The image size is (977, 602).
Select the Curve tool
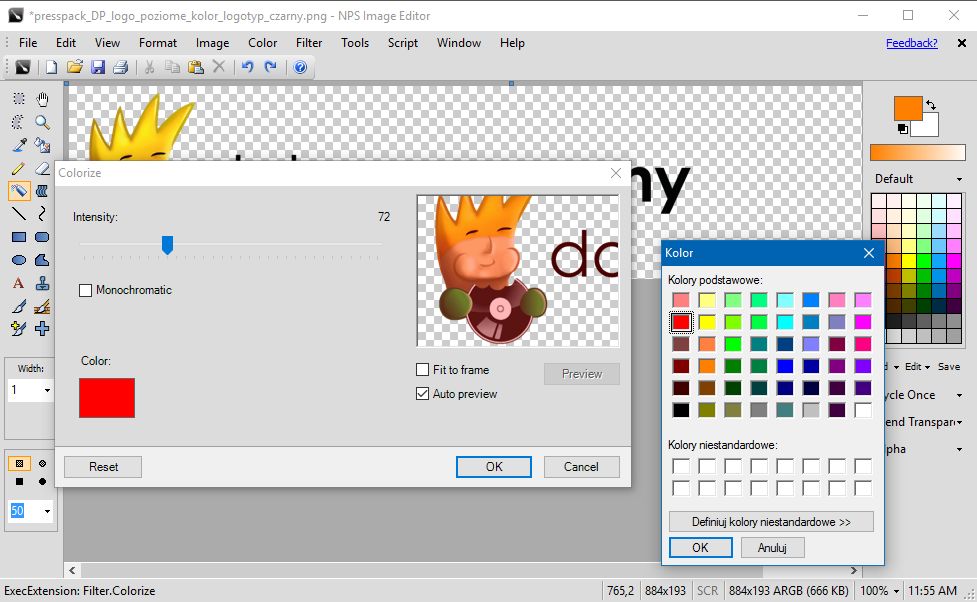pos(42,214)
